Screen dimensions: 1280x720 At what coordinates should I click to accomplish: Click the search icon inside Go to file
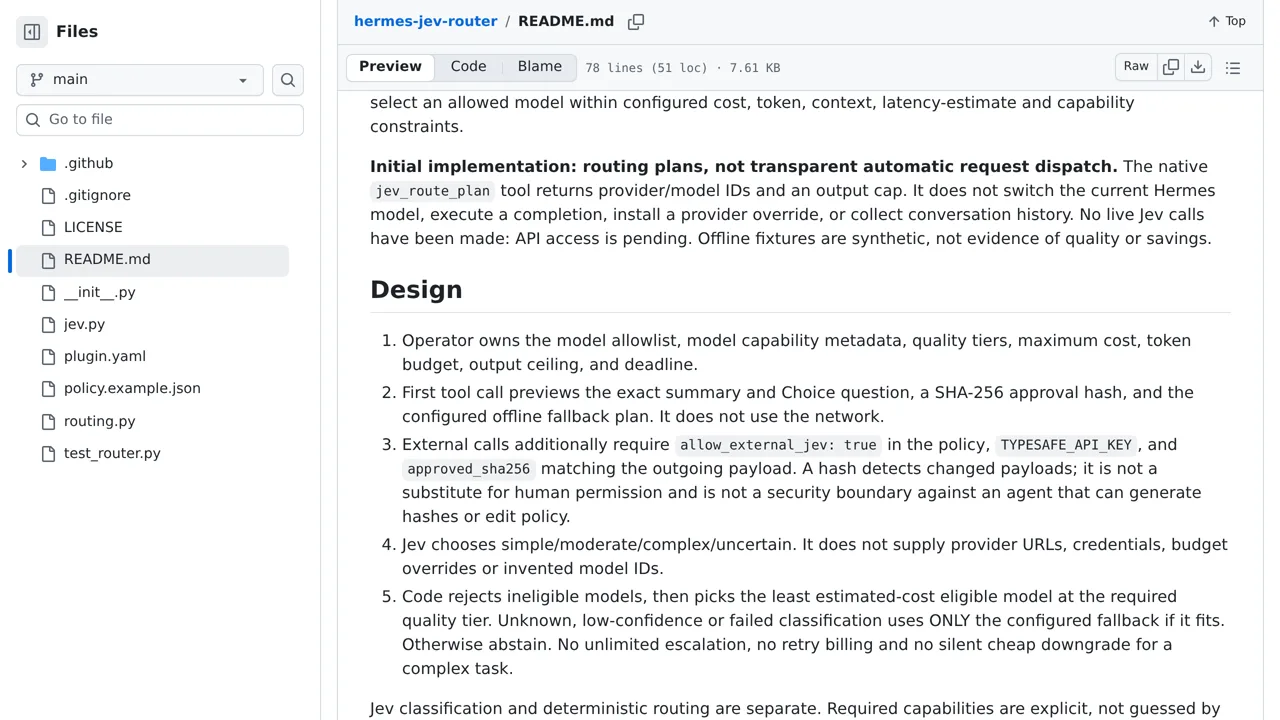33,120
